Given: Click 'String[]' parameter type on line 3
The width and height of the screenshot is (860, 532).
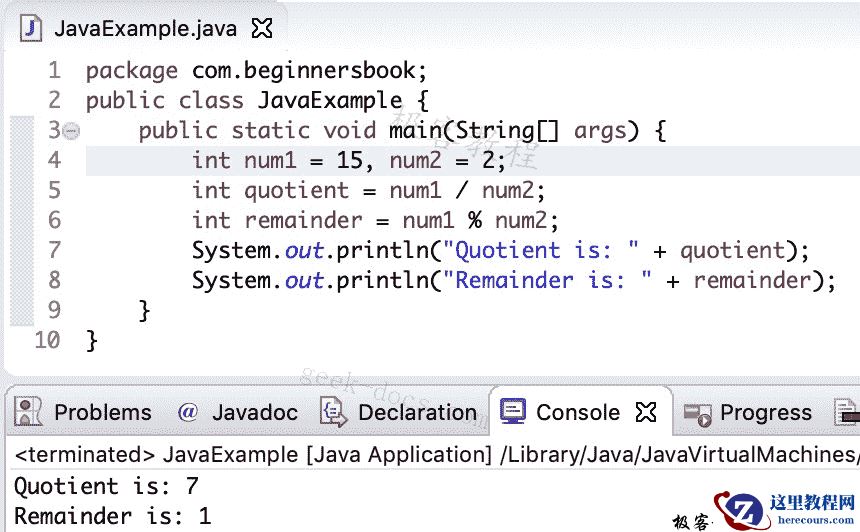Looking at the screenshot, I should 507,131.
